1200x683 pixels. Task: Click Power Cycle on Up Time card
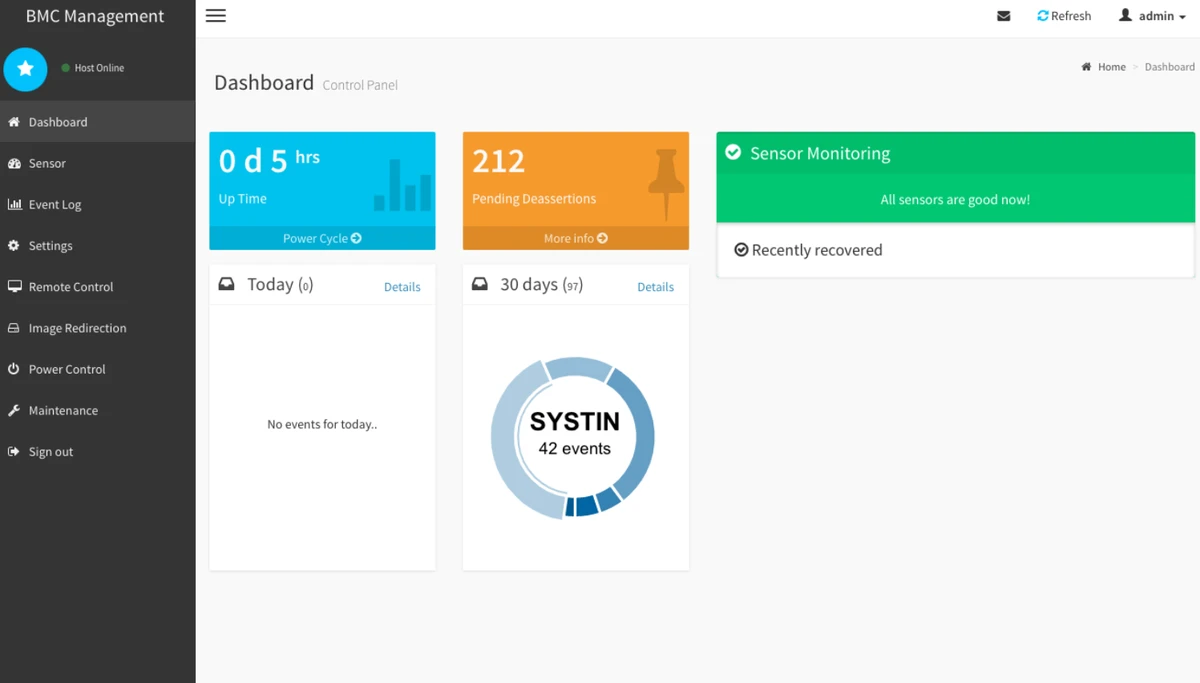coord(322,239)
